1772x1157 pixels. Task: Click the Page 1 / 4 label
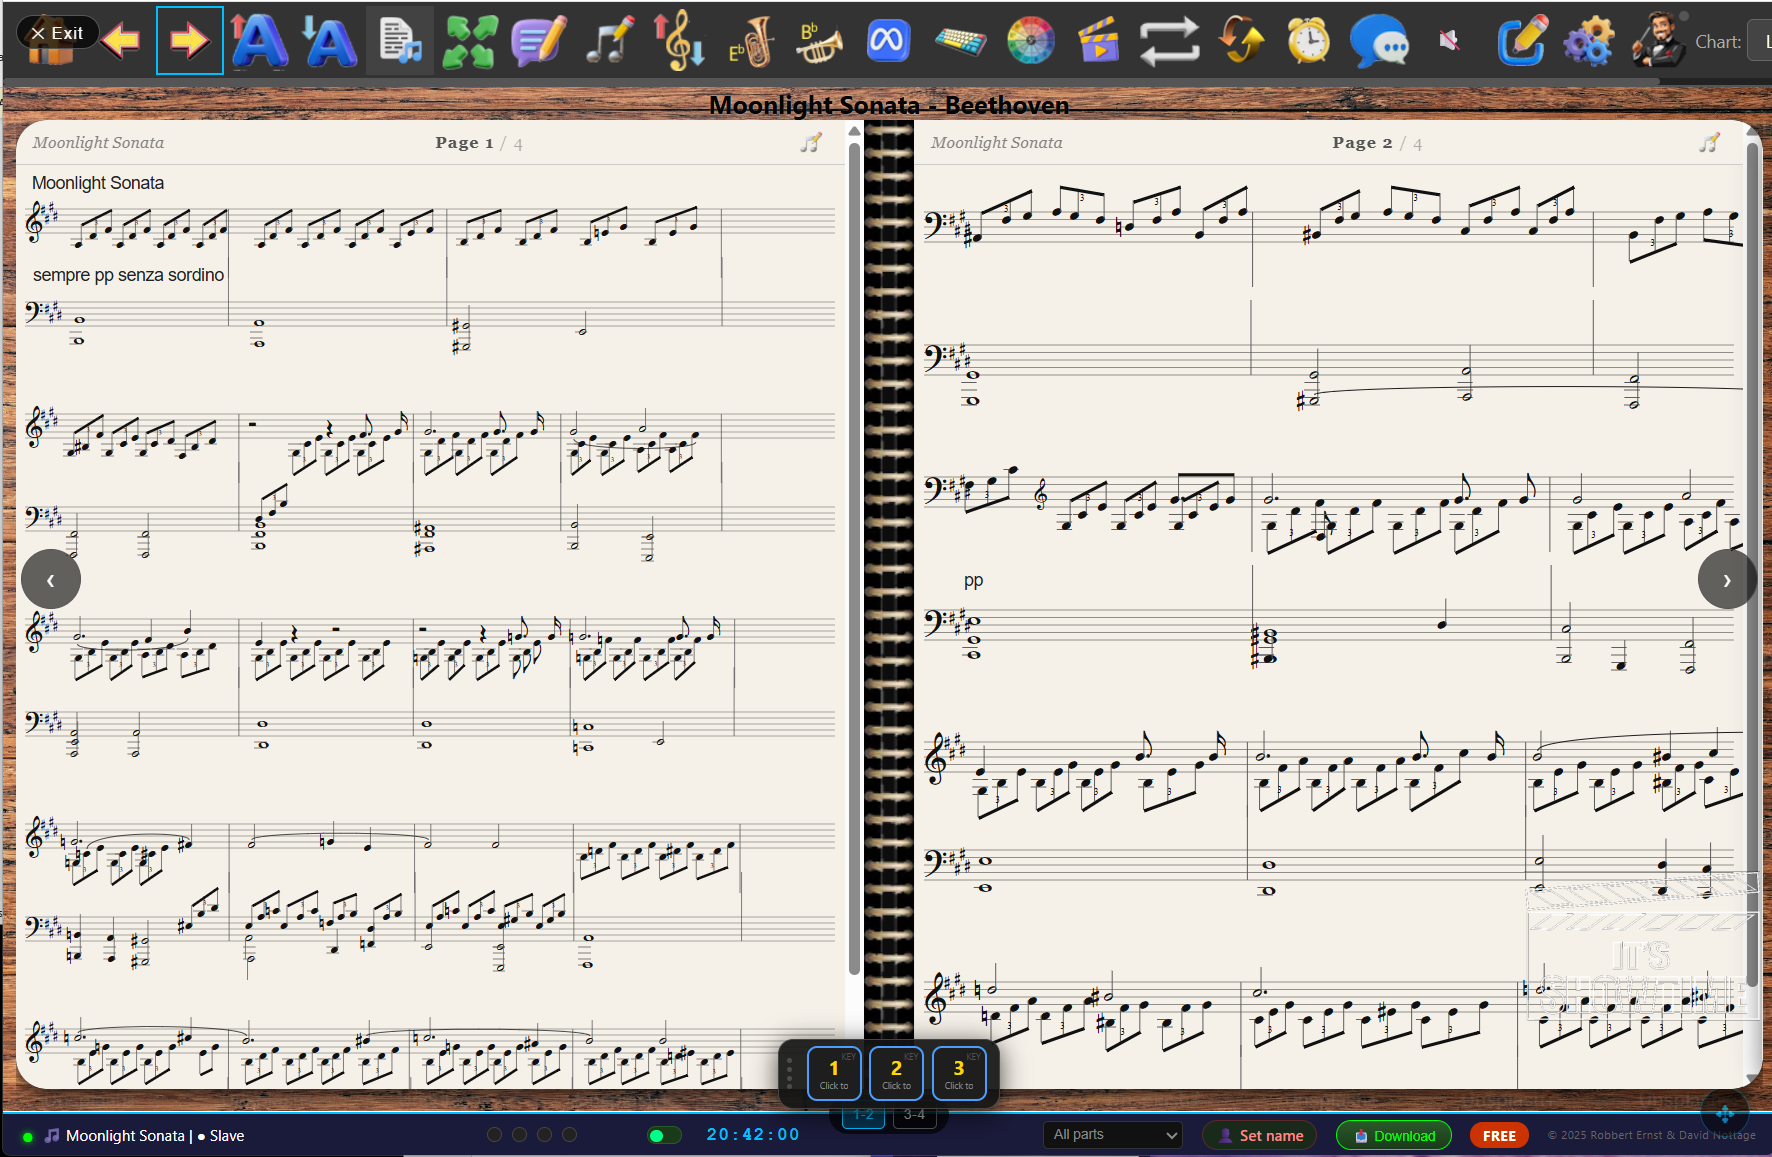click(479, 143)
